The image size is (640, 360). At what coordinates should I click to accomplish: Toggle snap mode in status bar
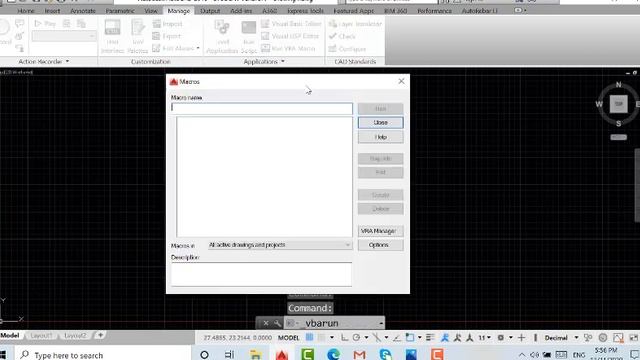tap(322, 338)
